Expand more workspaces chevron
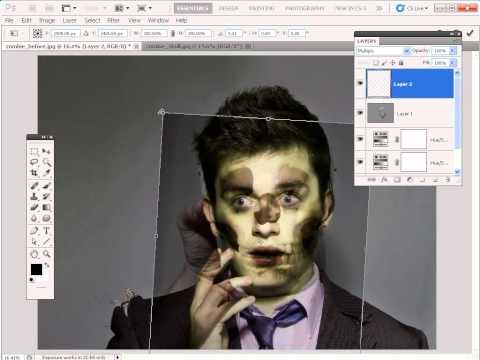Viewport: 480px width, 360px height. pyautogui.click(x=379, y=8)
